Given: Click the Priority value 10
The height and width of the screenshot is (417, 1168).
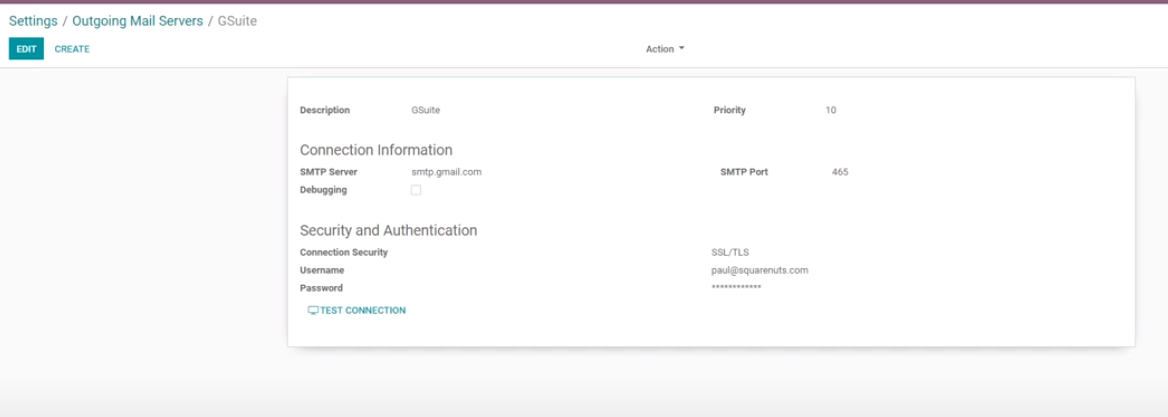Looking at the screenshot, I should 831,110.
